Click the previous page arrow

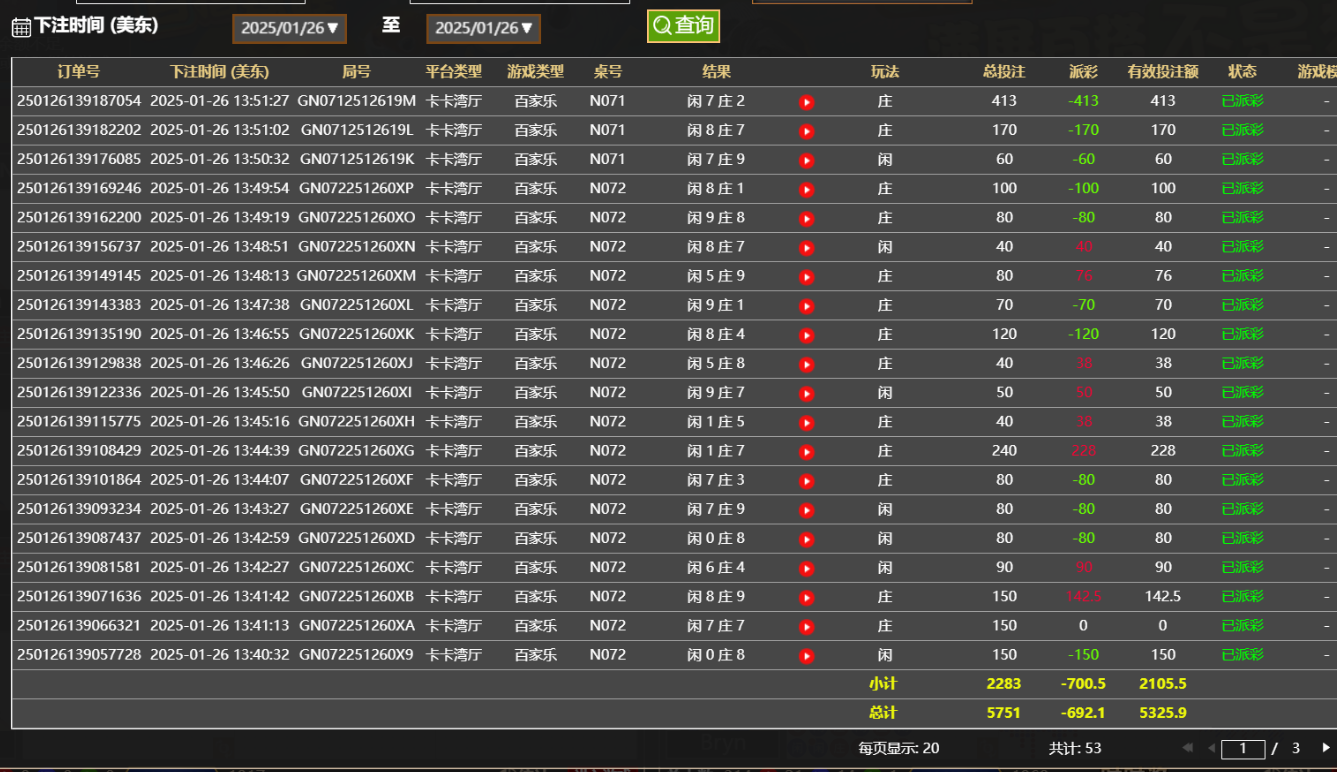coord(1210,748)
